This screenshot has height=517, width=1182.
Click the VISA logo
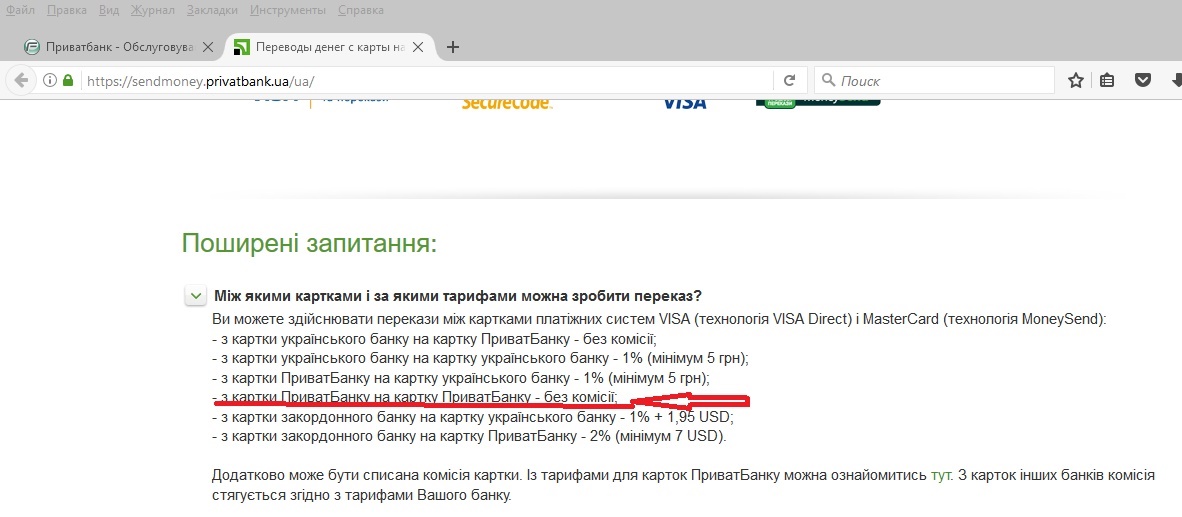(684, 103)
